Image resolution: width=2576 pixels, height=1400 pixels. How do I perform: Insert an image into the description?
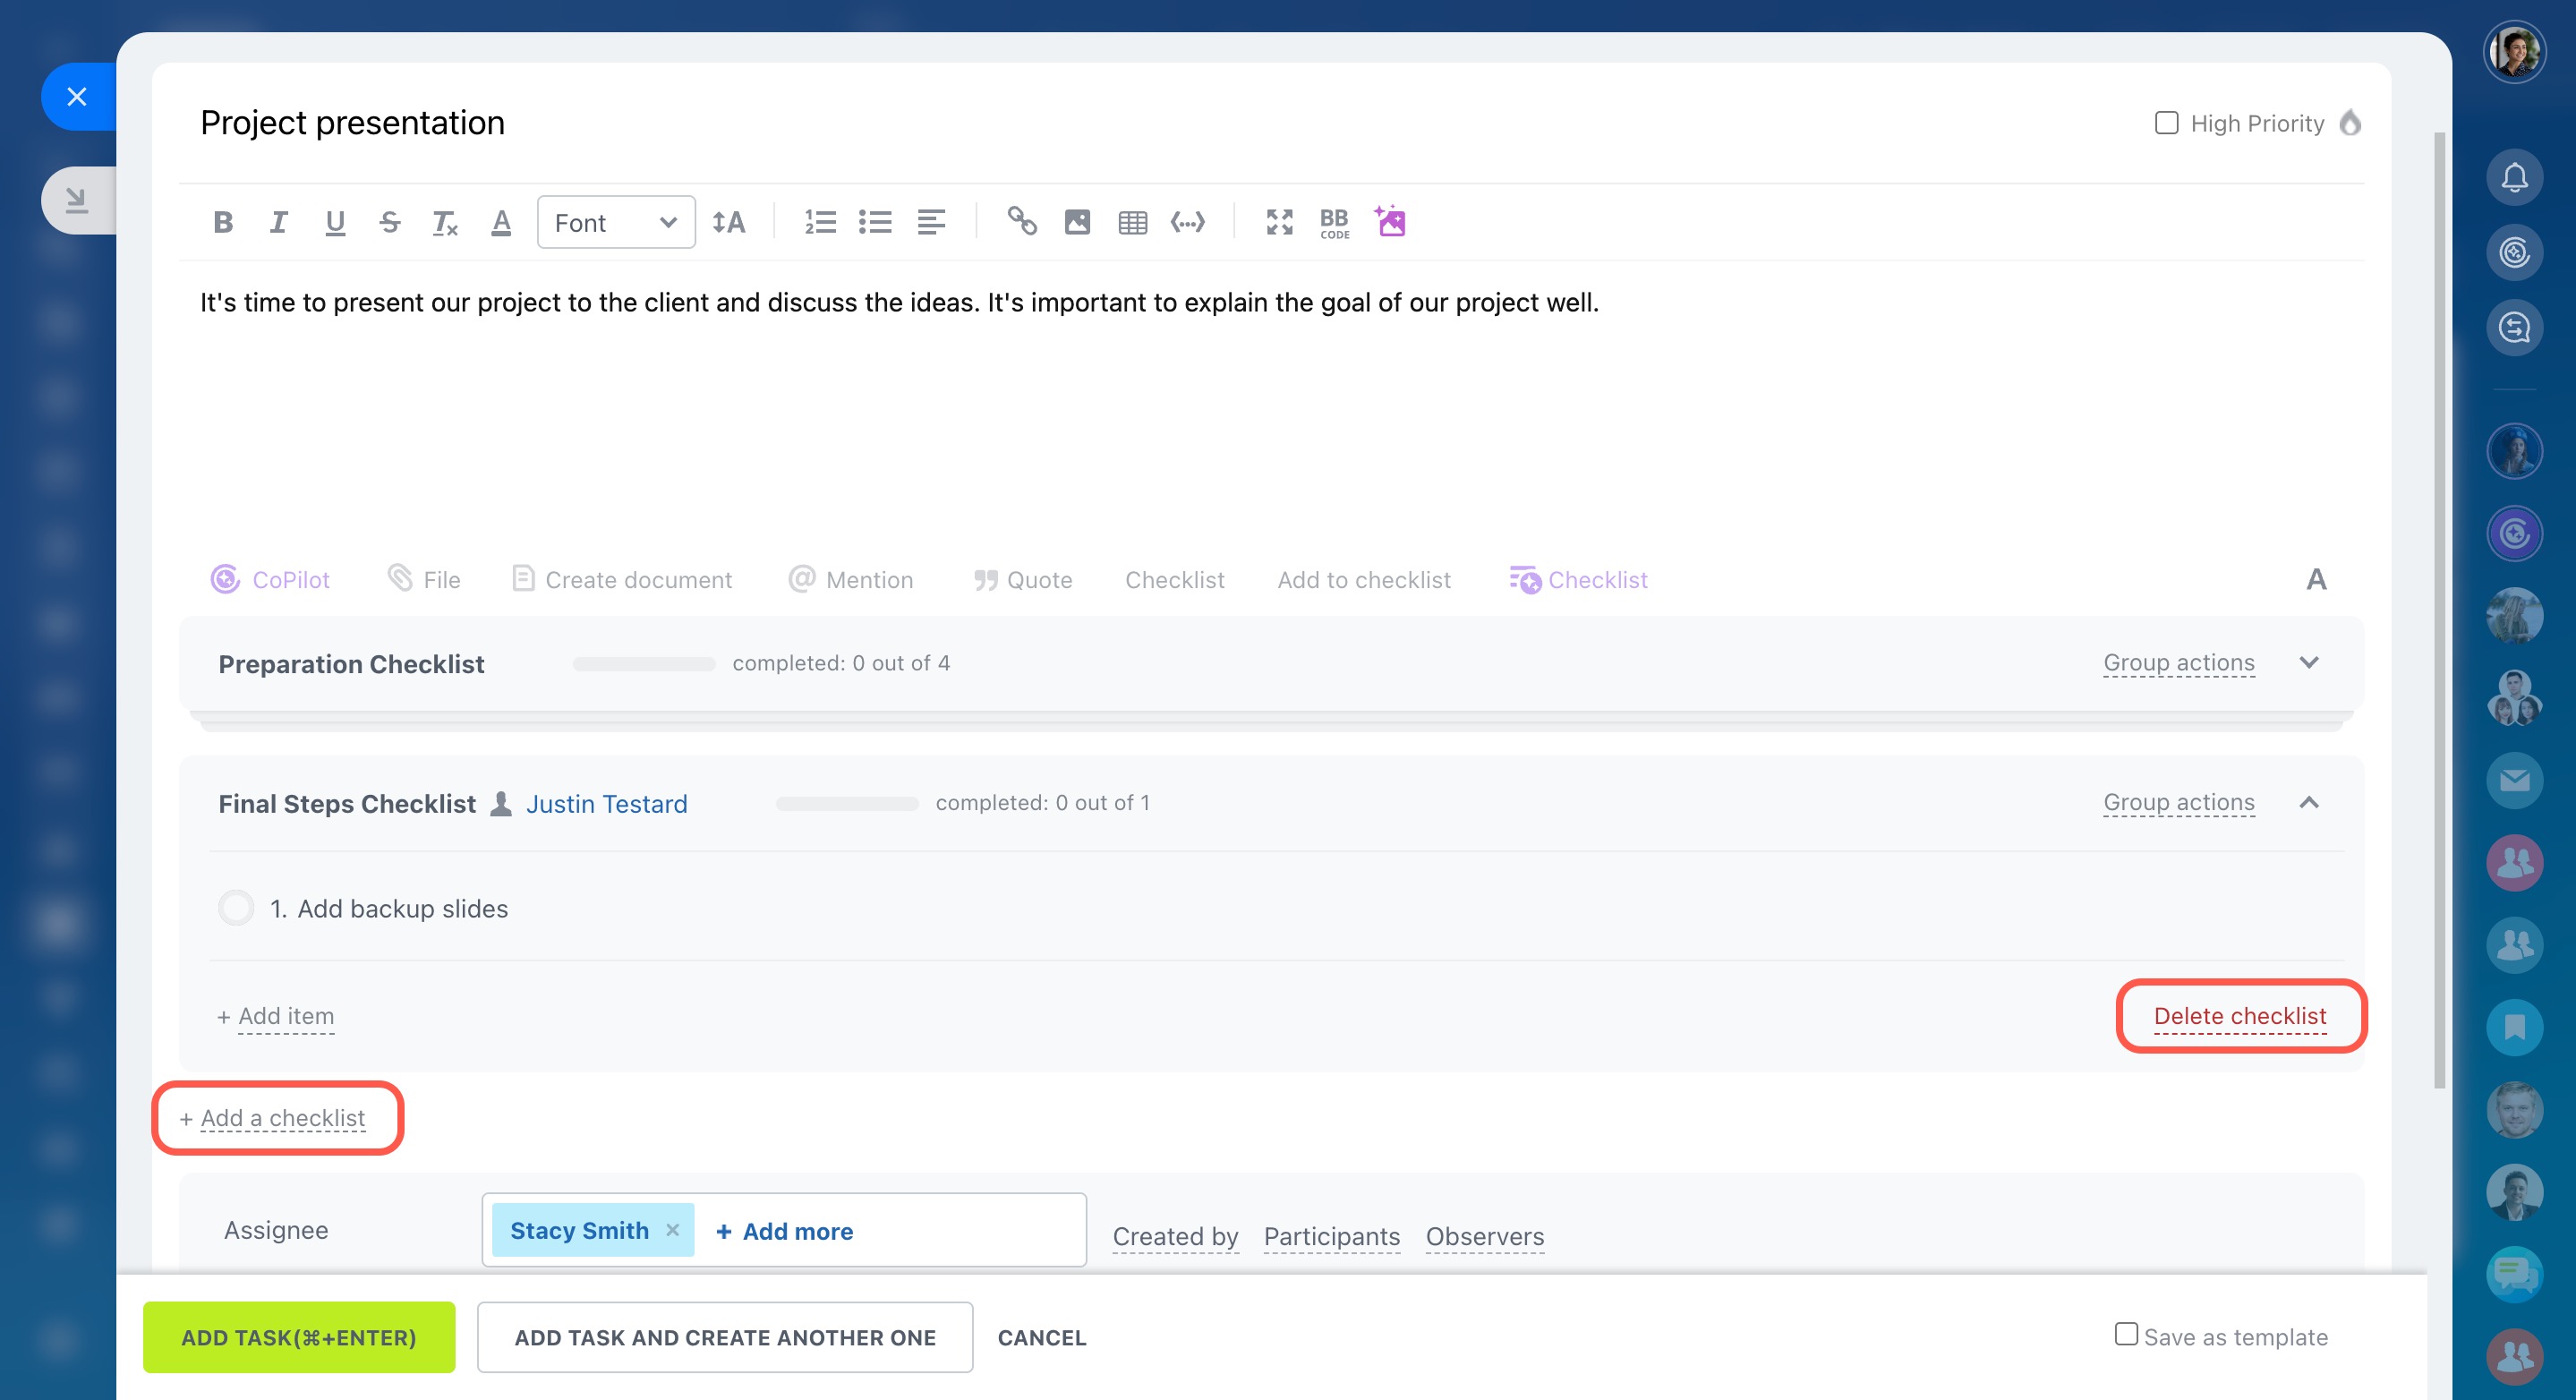pyautogui.click(x=1077, y=222)
